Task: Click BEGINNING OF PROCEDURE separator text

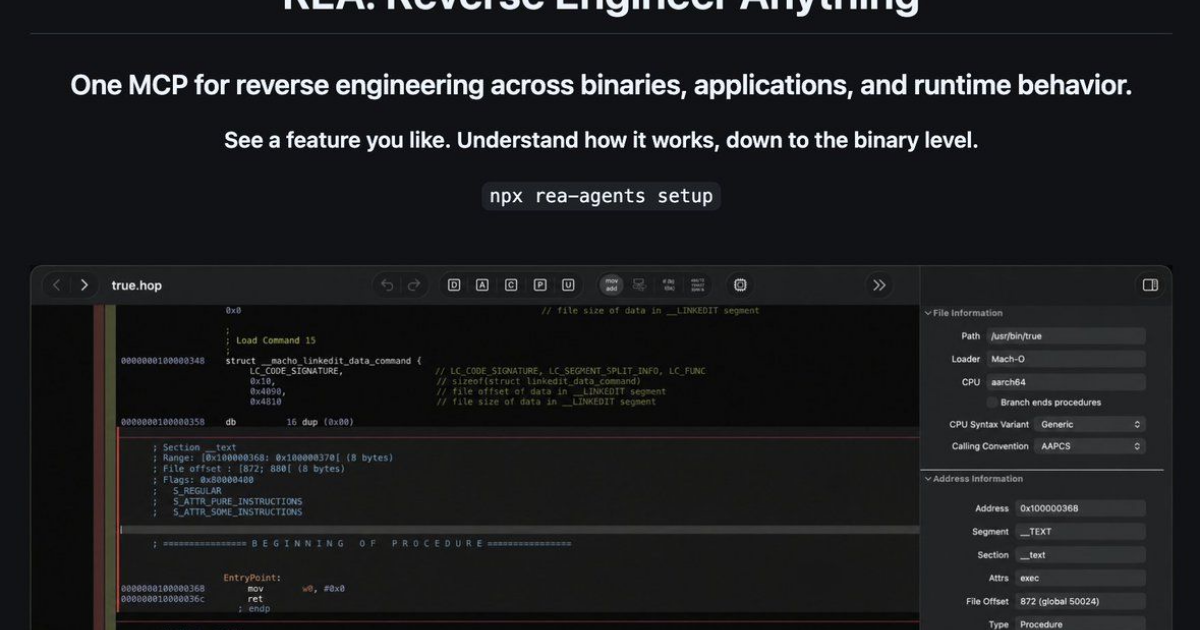Action: [x=362, y=543]
